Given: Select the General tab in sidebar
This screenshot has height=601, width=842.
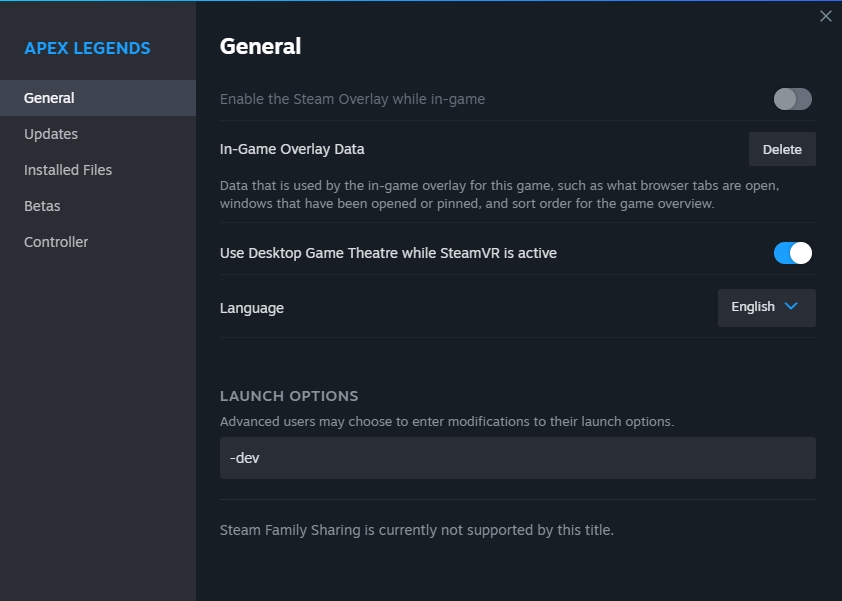Looking at the screenshot, I should click(x=49, y=98).
